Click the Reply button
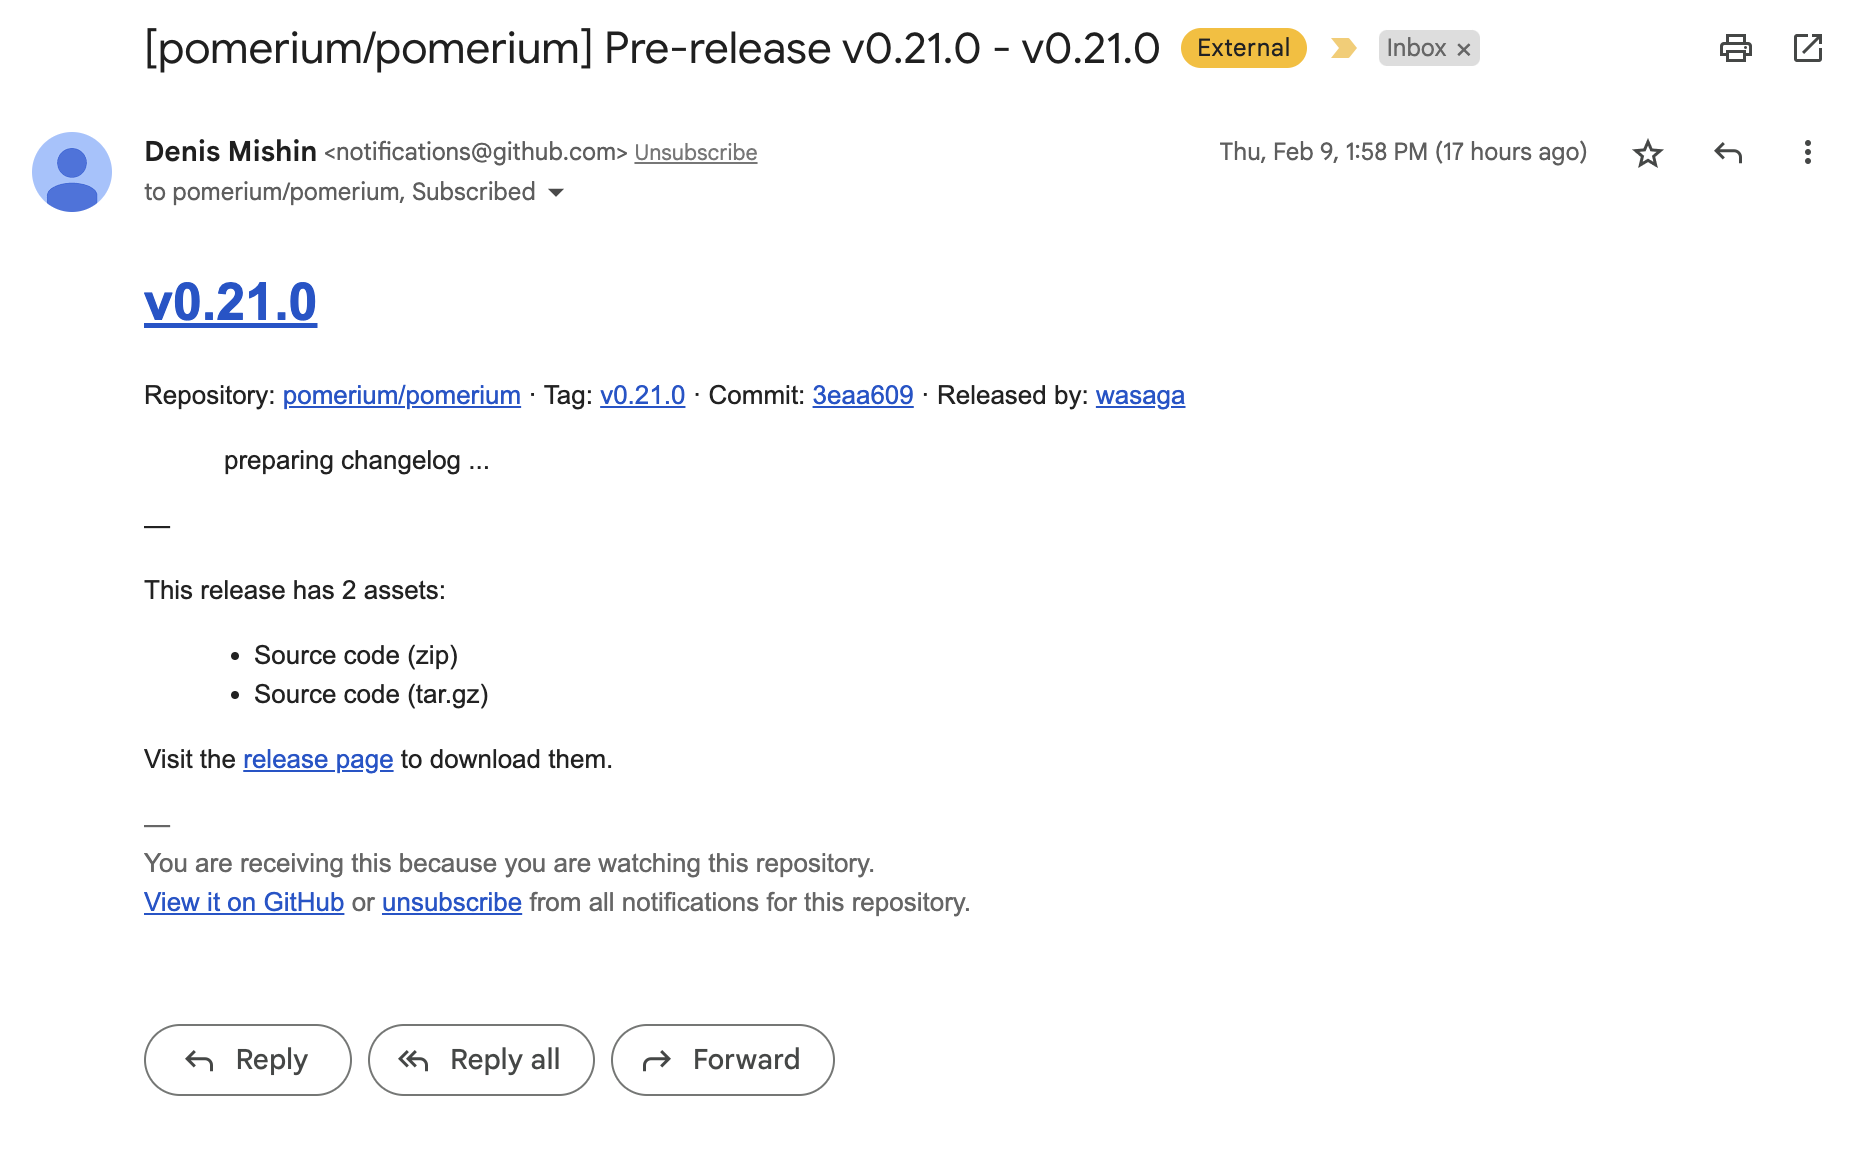Screen dimensions: 1864x1160 tap(247, 1059)
